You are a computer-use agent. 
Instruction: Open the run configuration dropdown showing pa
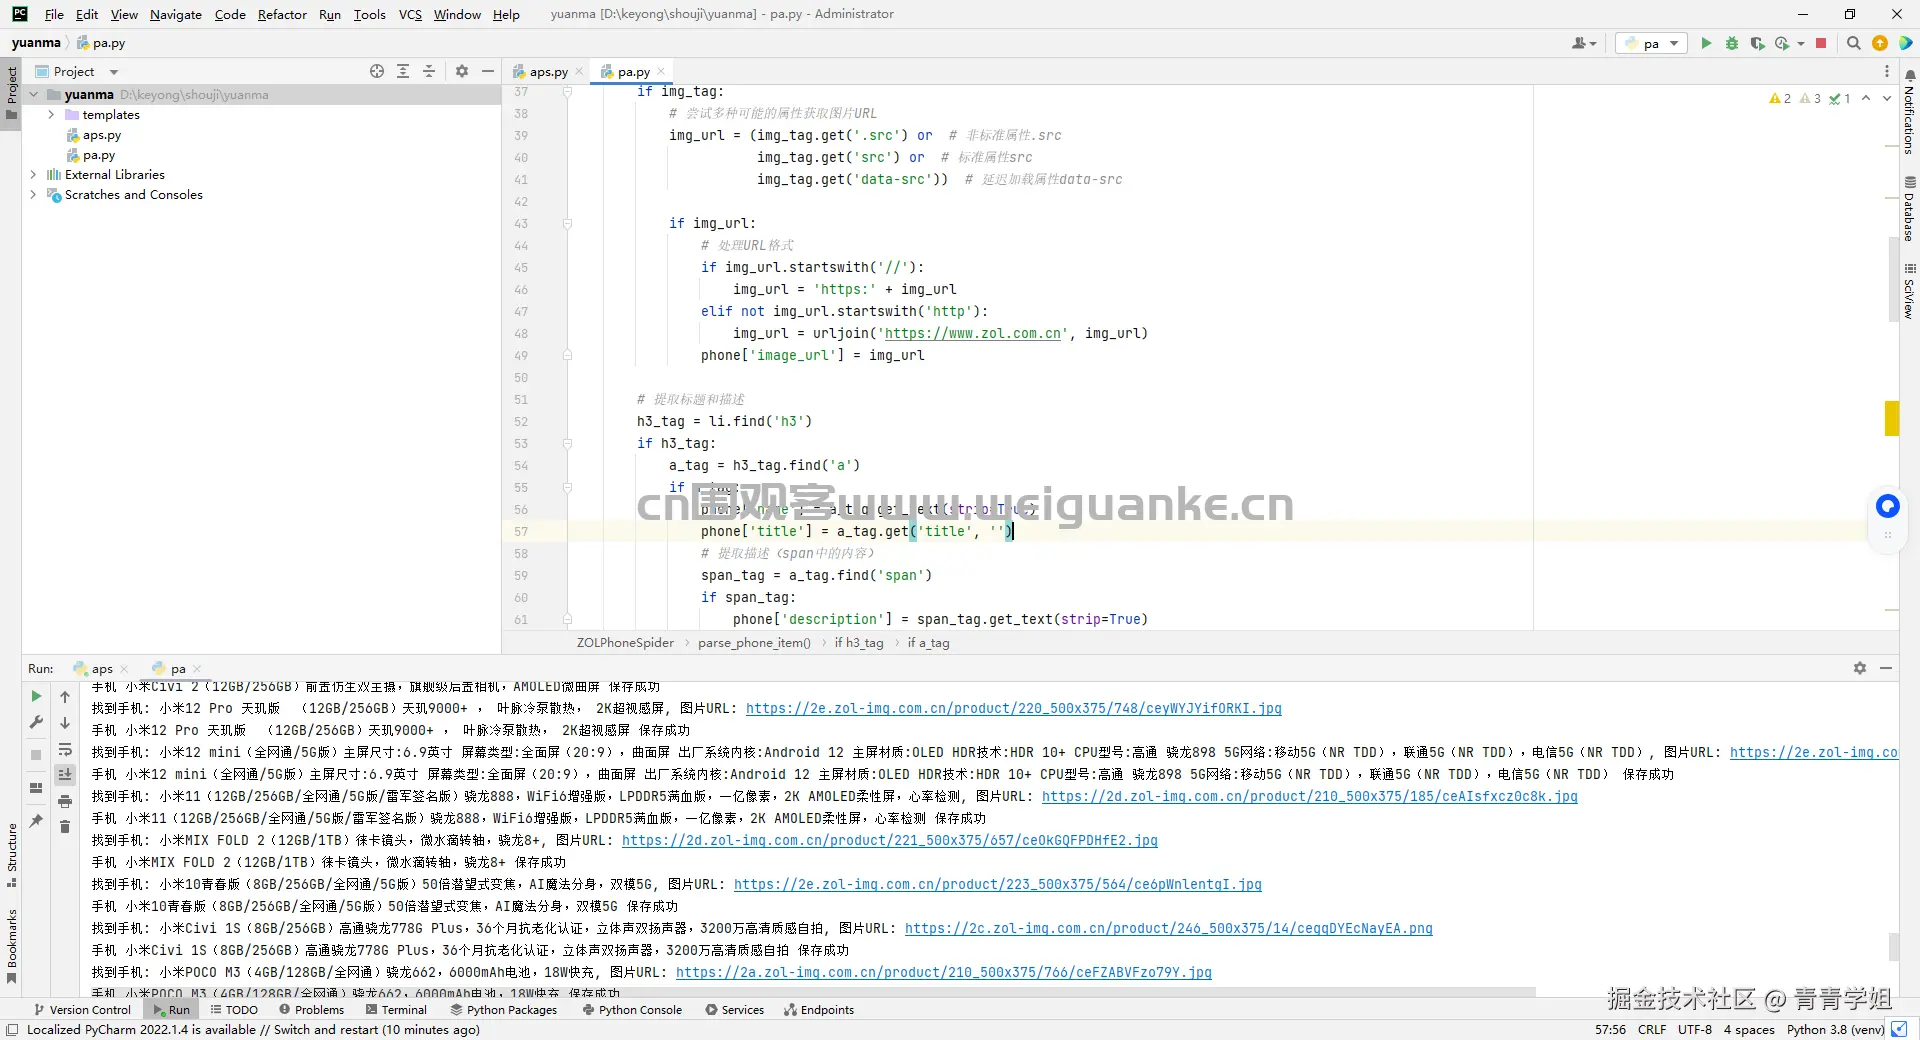pyautogui.click(x=1650, y=43)
